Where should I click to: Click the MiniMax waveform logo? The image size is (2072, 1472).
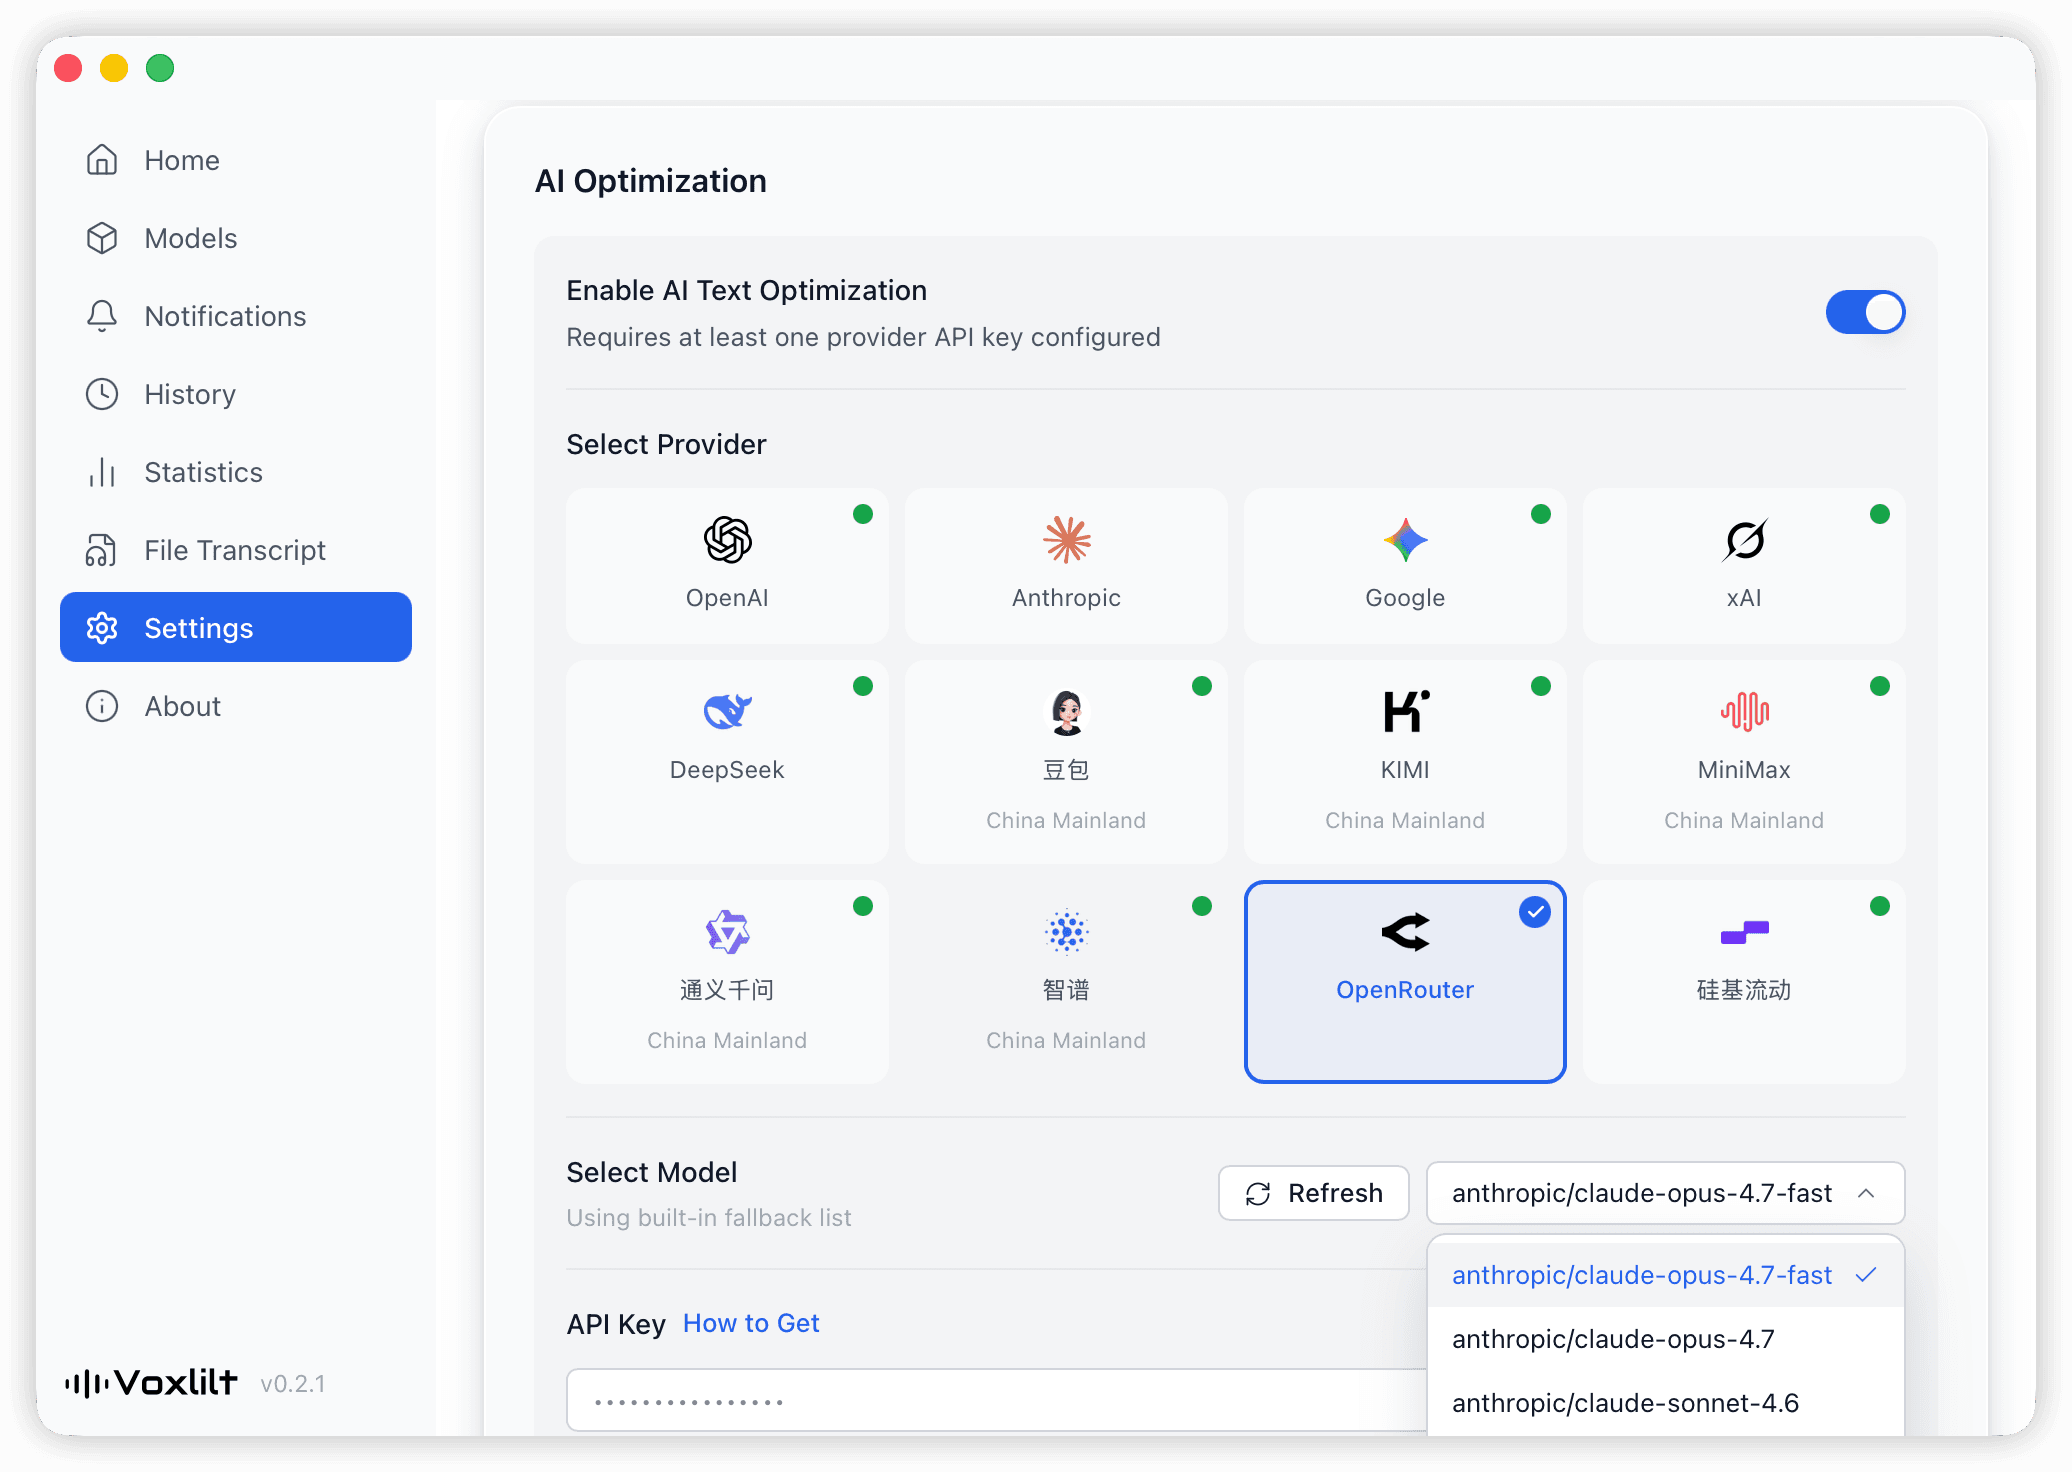tap(1745, 712)
